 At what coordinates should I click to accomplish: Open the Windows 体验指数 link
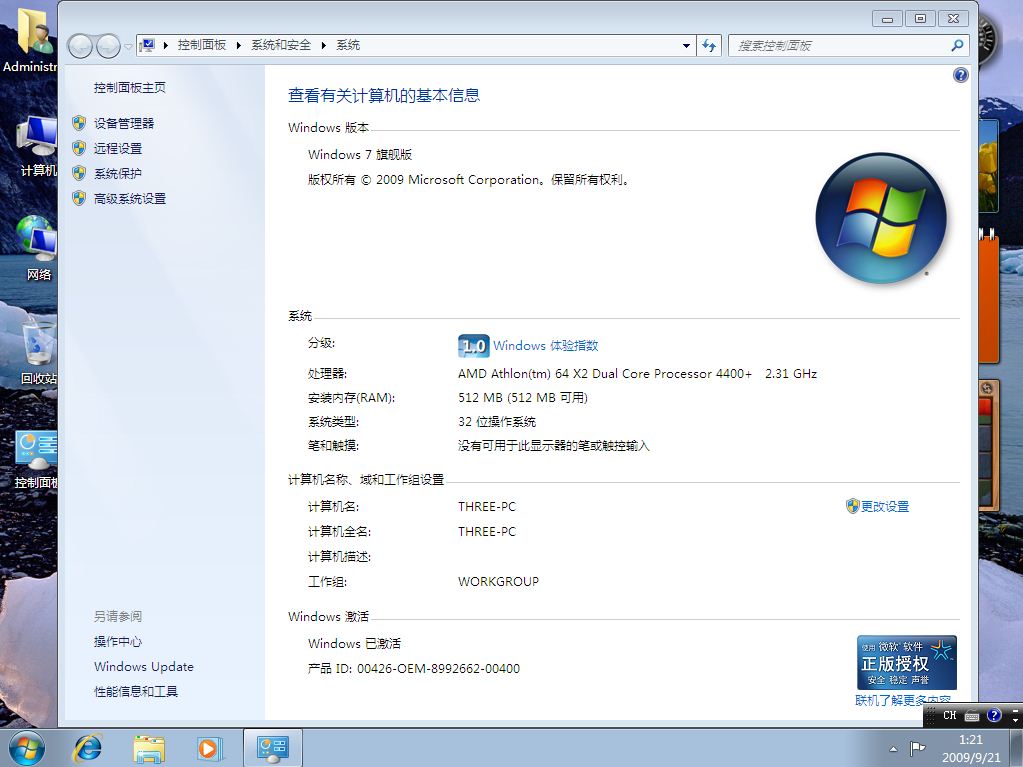pos(545,346)
